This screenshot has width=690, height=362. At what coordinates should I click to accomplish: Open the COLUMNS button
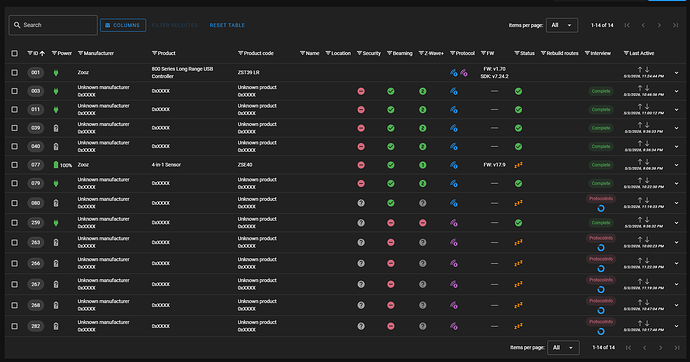pyautogui.click(x=123, y=25)
